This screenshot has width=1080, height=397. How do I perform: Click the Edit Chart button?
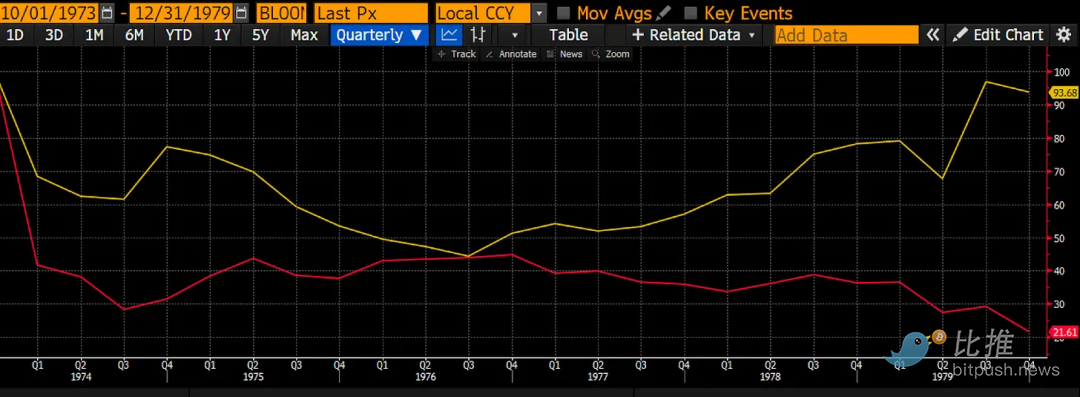pos(999,34)
